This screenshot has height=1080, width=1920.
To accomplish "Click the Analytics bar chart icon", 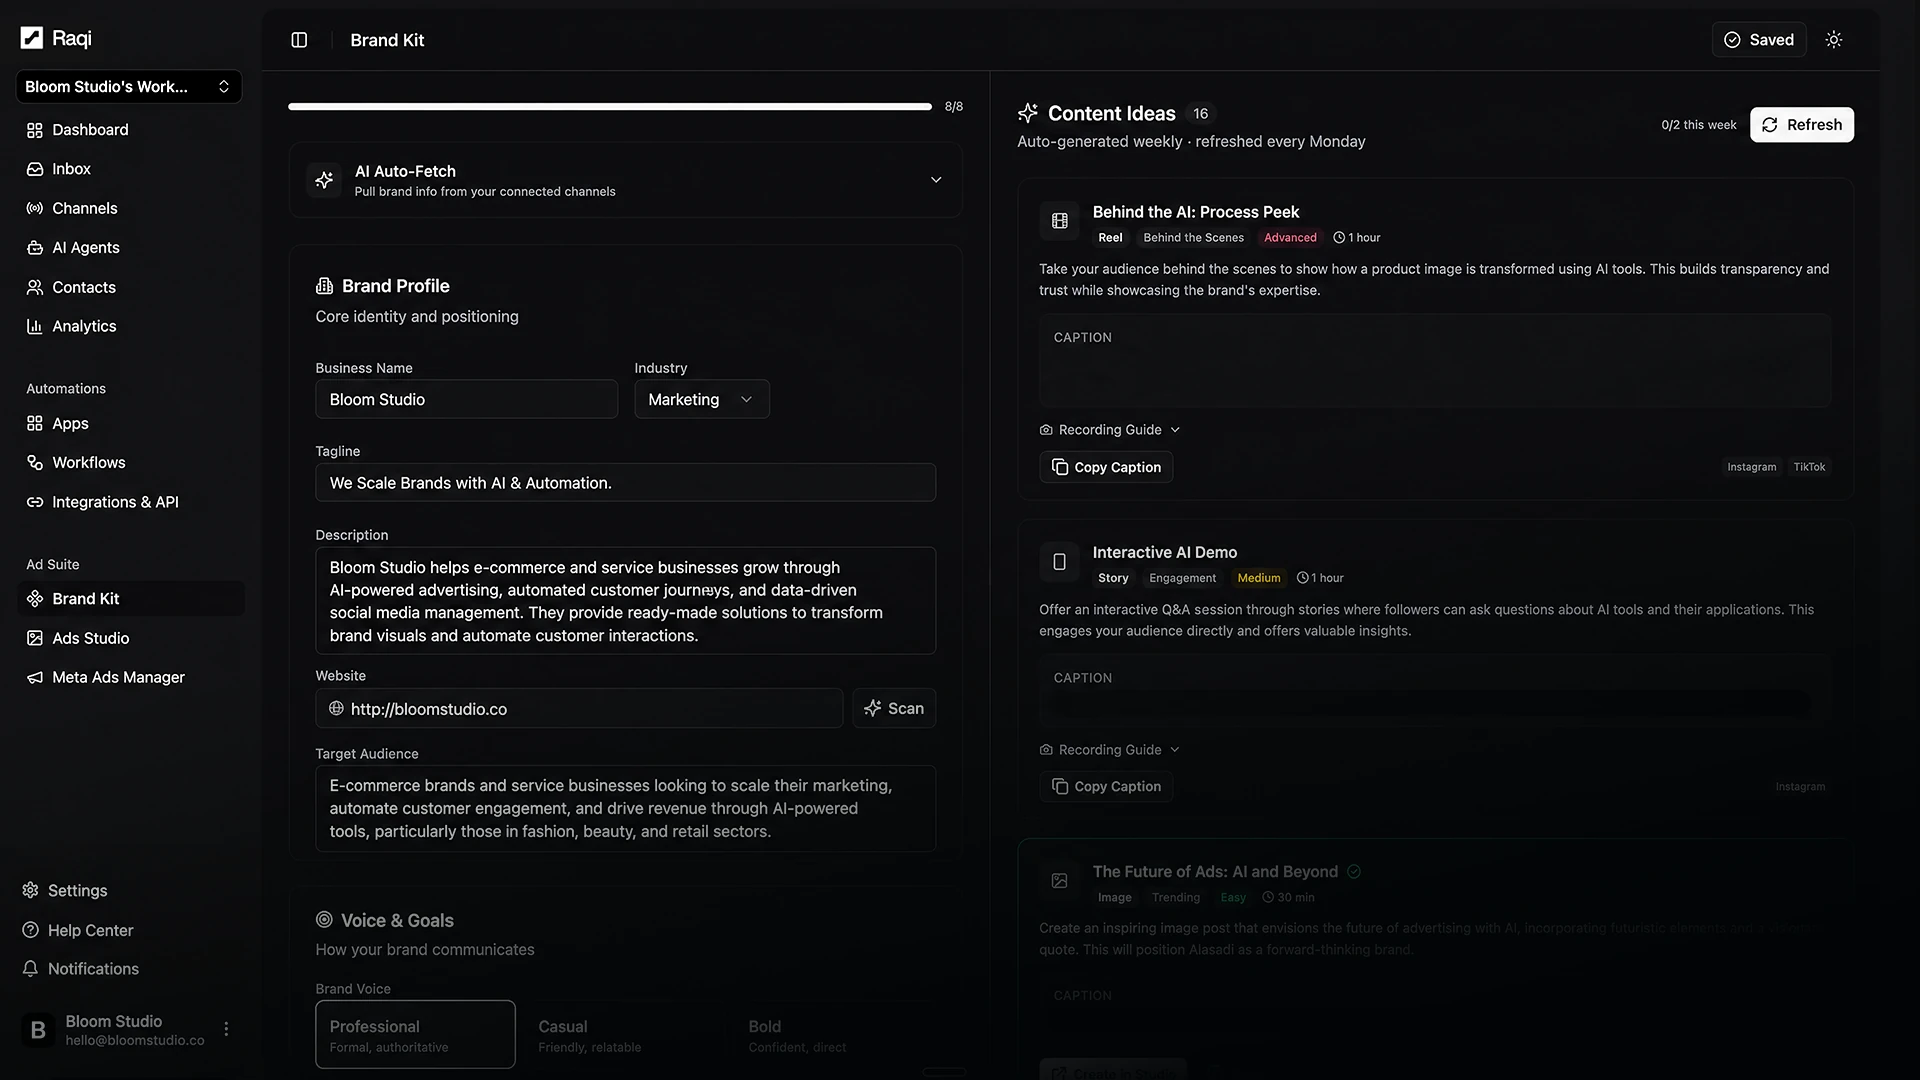I will 35,326.
